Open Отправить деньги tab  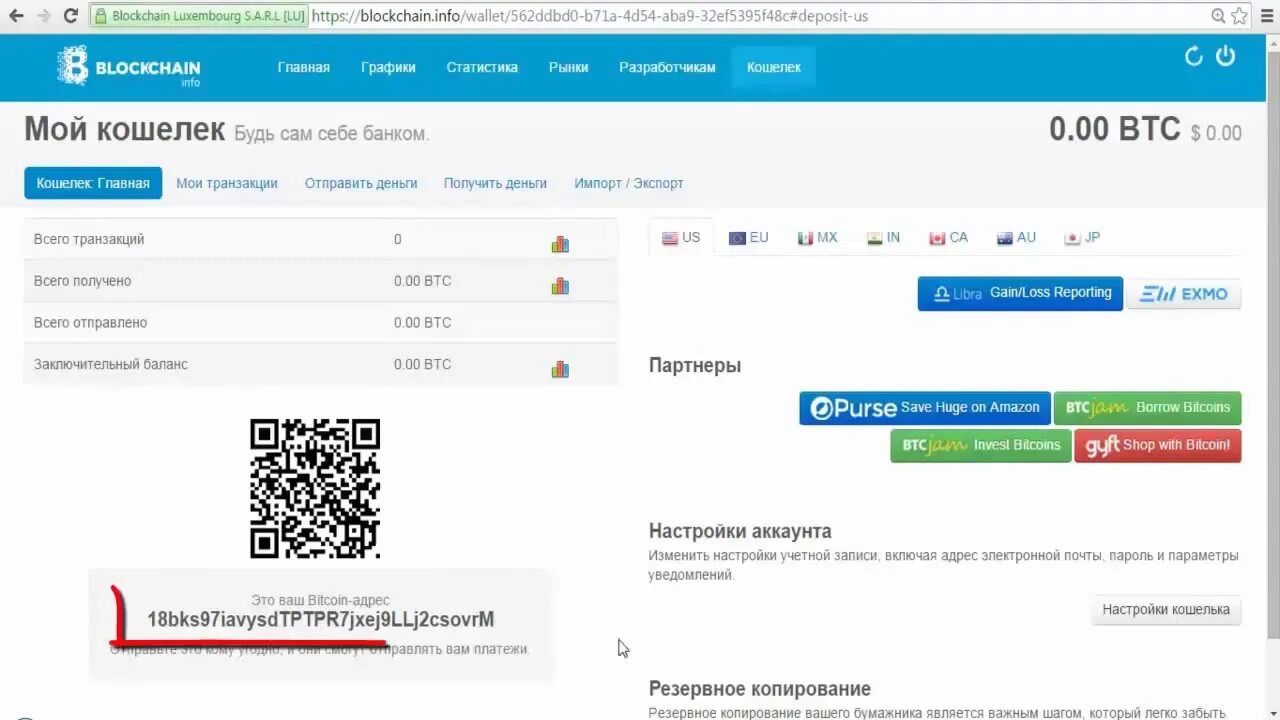pyautogui.click(x=361, y=183)
